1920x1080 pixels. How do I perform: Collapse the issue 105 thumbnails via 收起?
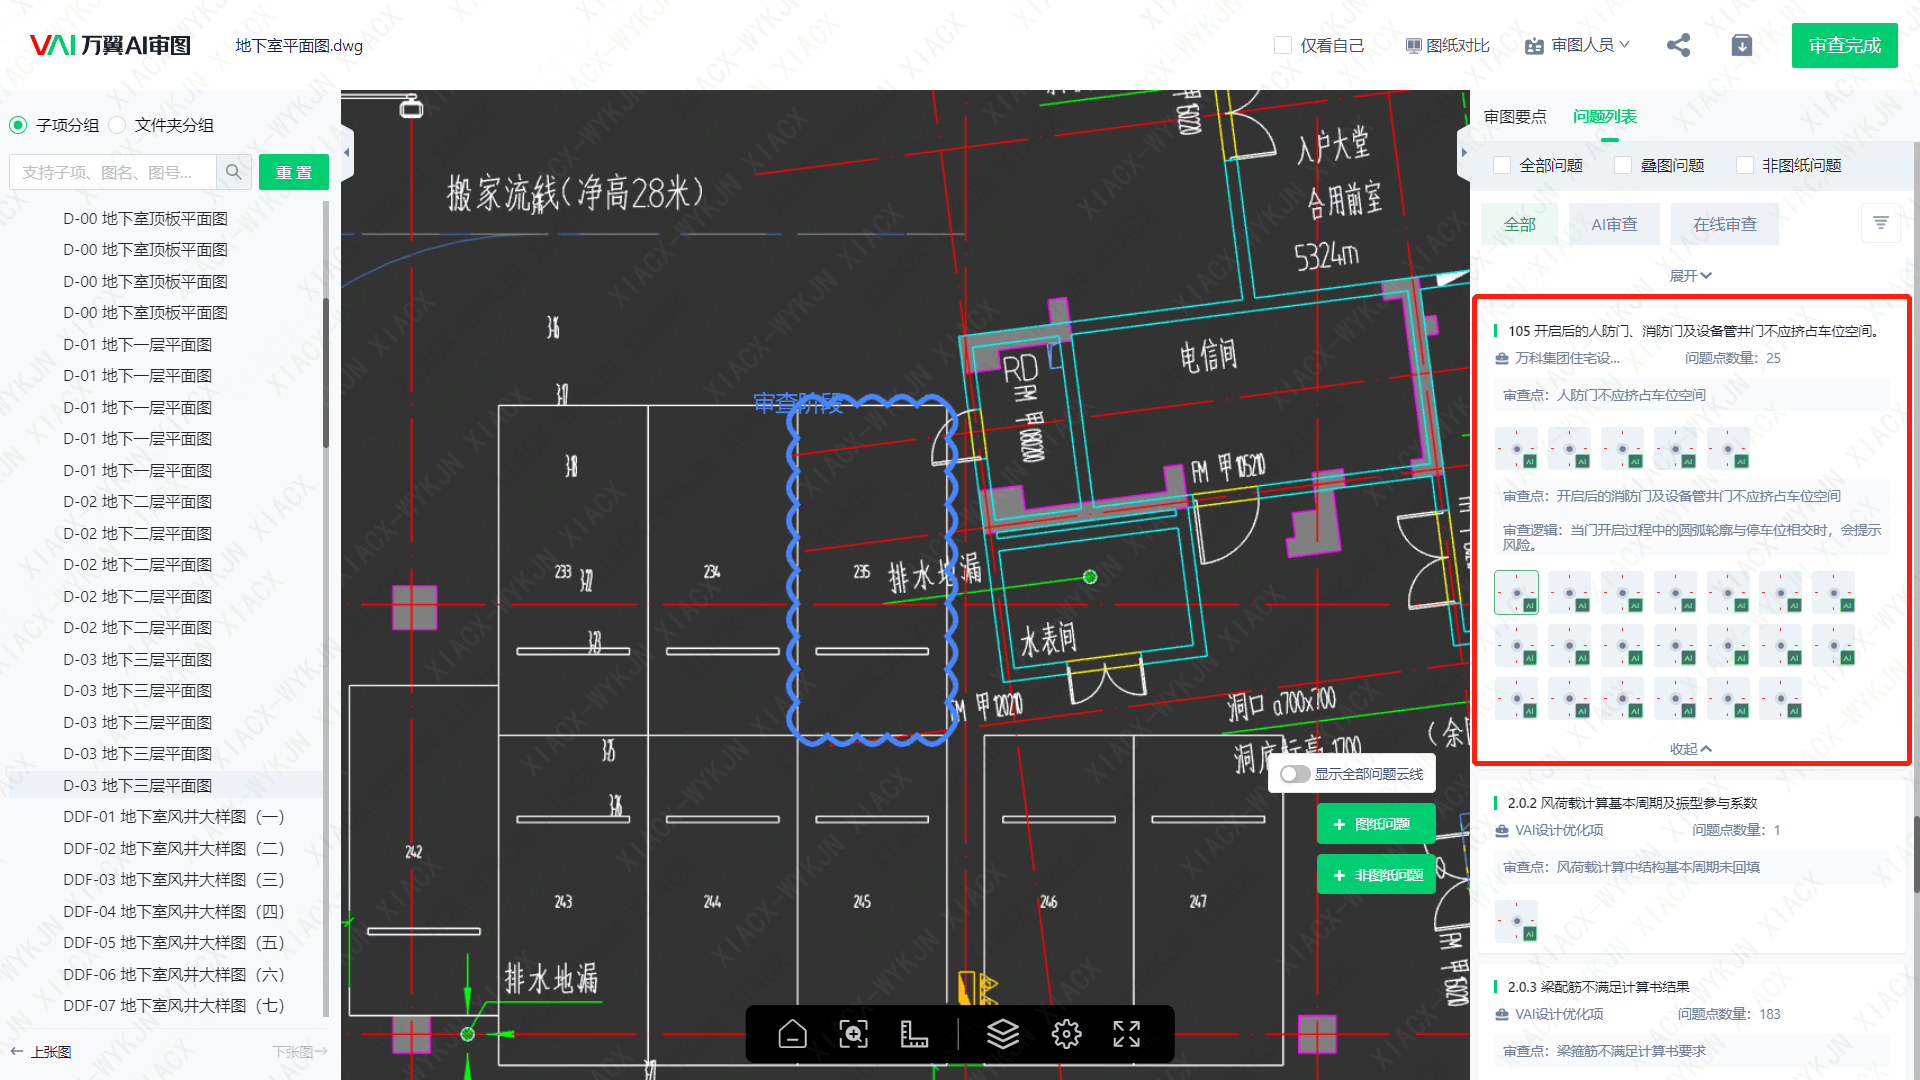coord(1690,748)
